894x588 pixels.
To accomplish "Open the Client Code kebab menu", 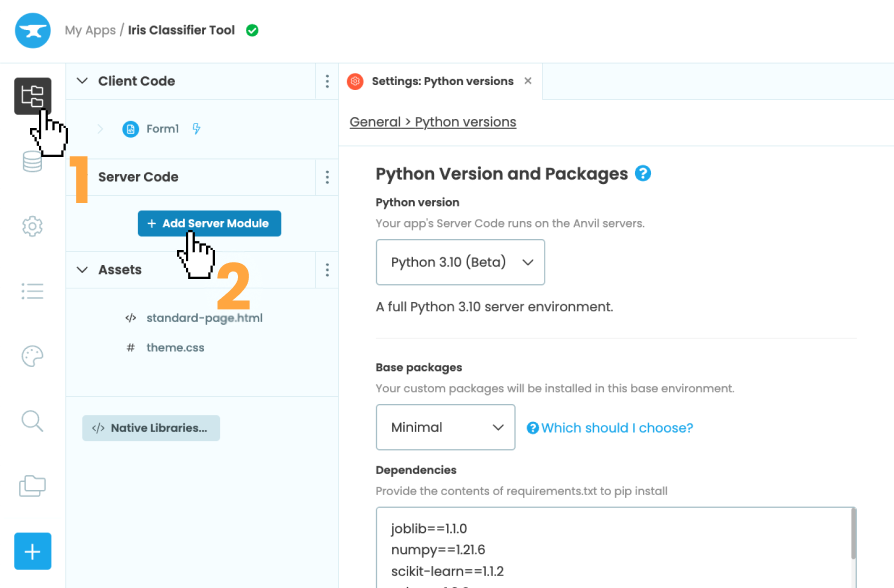I will (x=327, y=81).
